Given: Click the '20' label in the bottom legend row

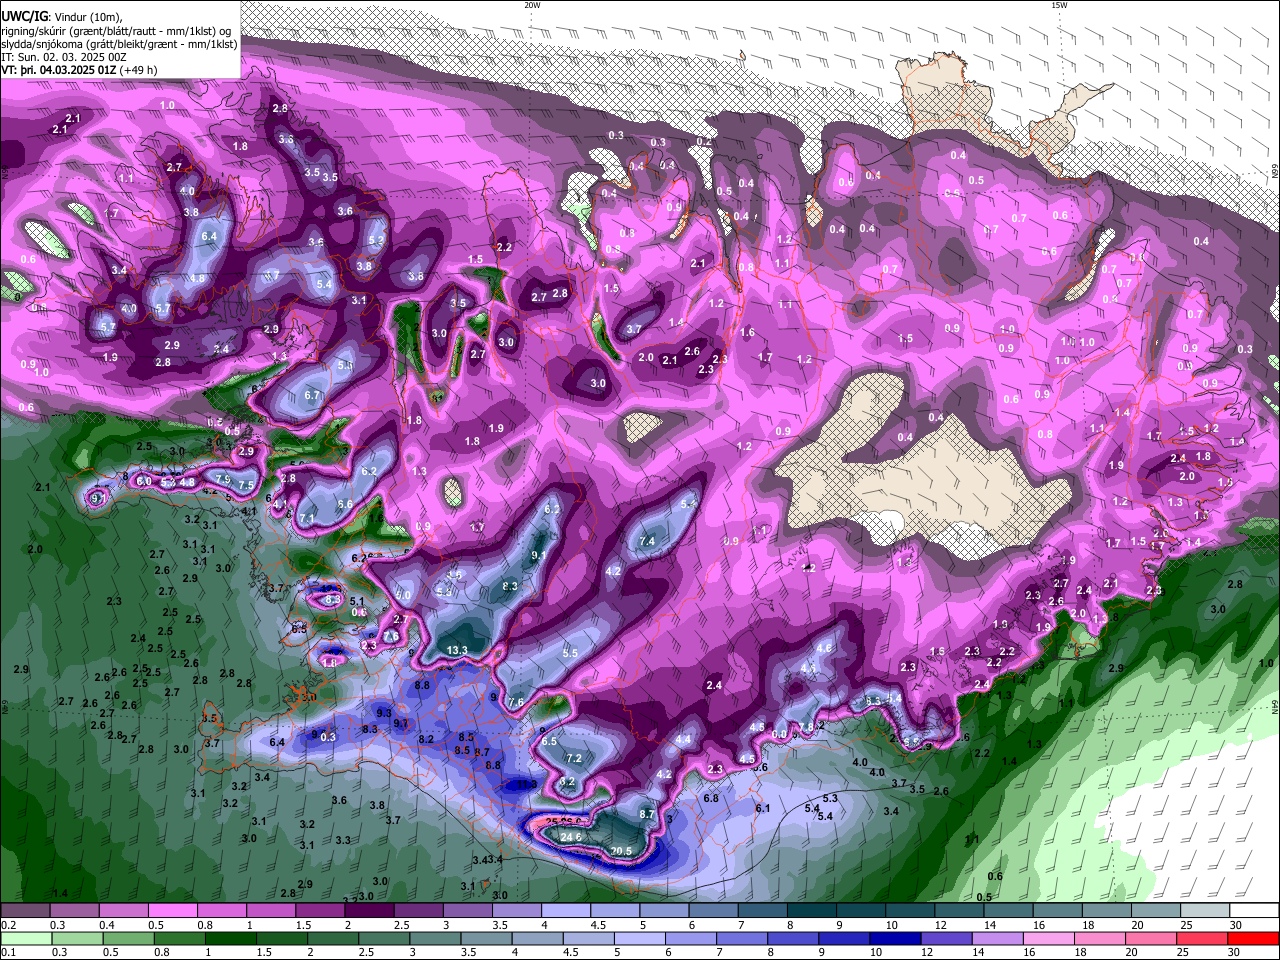Looking at the screenshot, I should click(1130, 952).
